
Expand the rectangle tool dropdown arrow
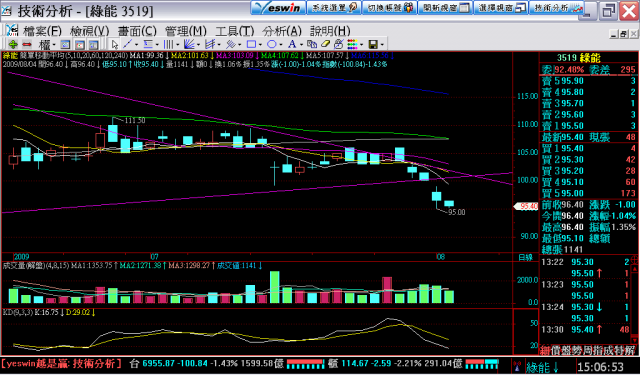tap(260, 44)
